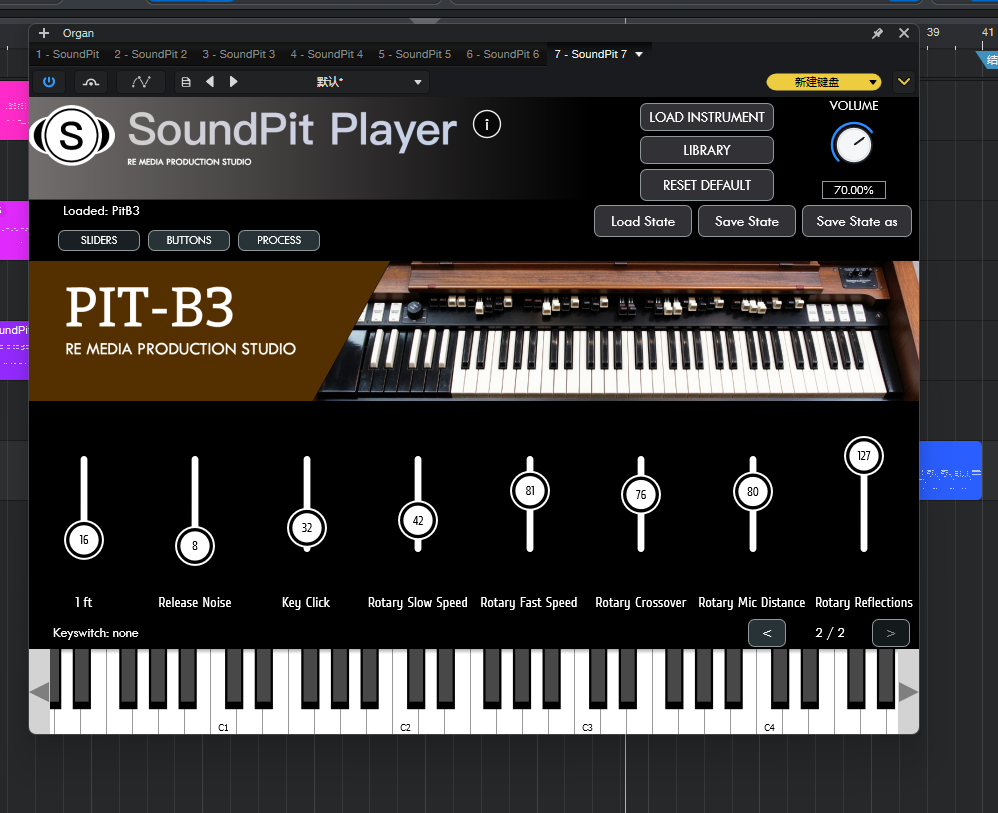Open the automation curve icon
This screenshot has width=998, height=813.
(141, 82)
